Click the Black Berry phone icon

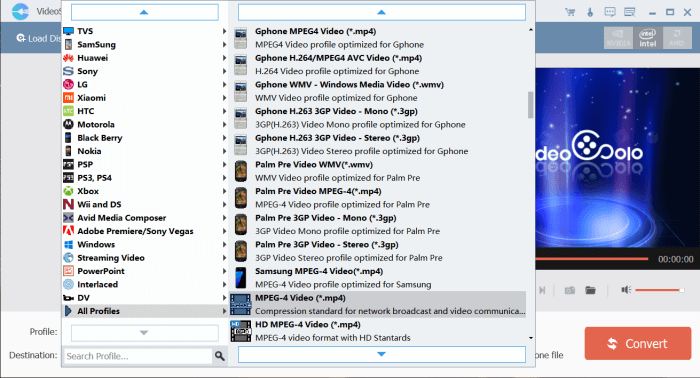pos(68,138)
